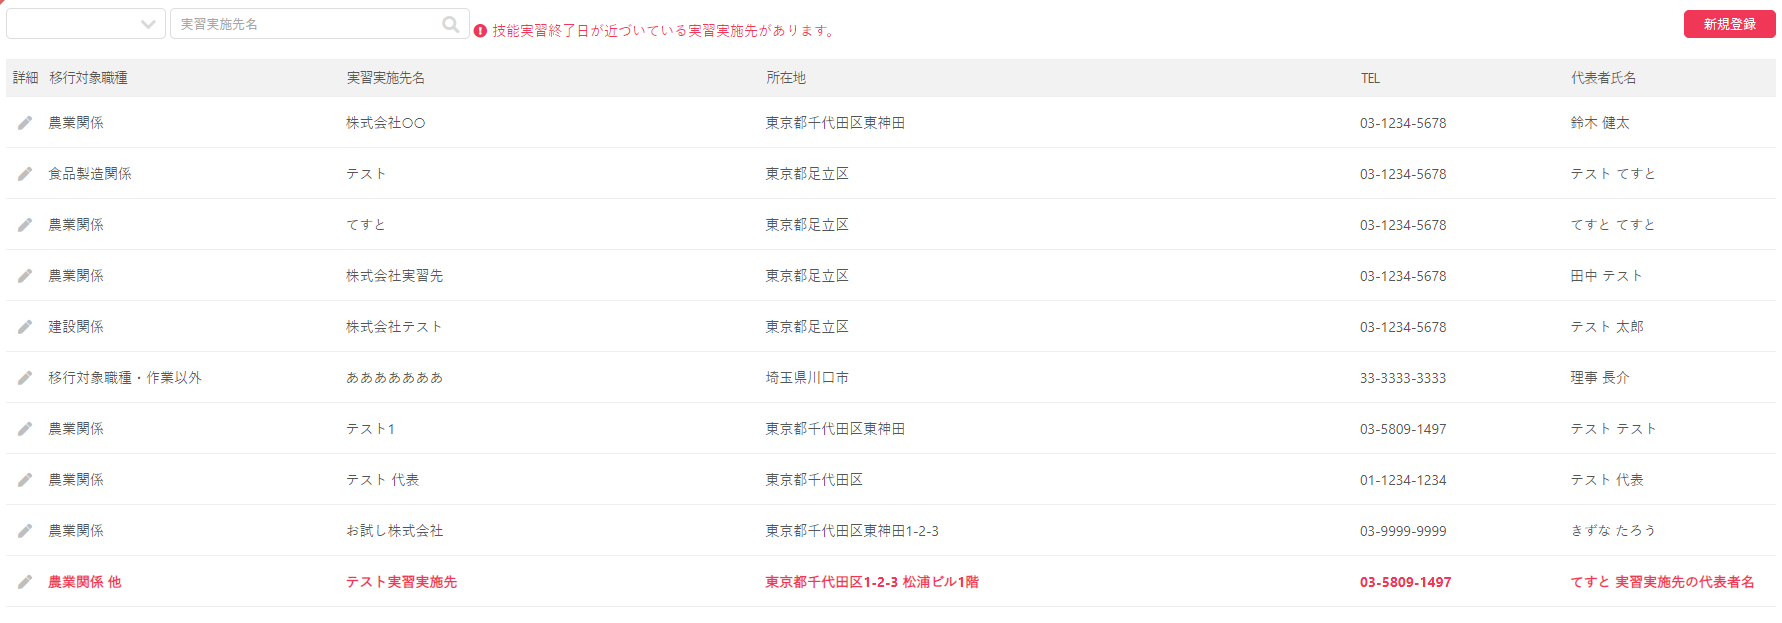
Task: Edit the 株式会社実習先 entry via pencil icon
Action: pos(25,276)
